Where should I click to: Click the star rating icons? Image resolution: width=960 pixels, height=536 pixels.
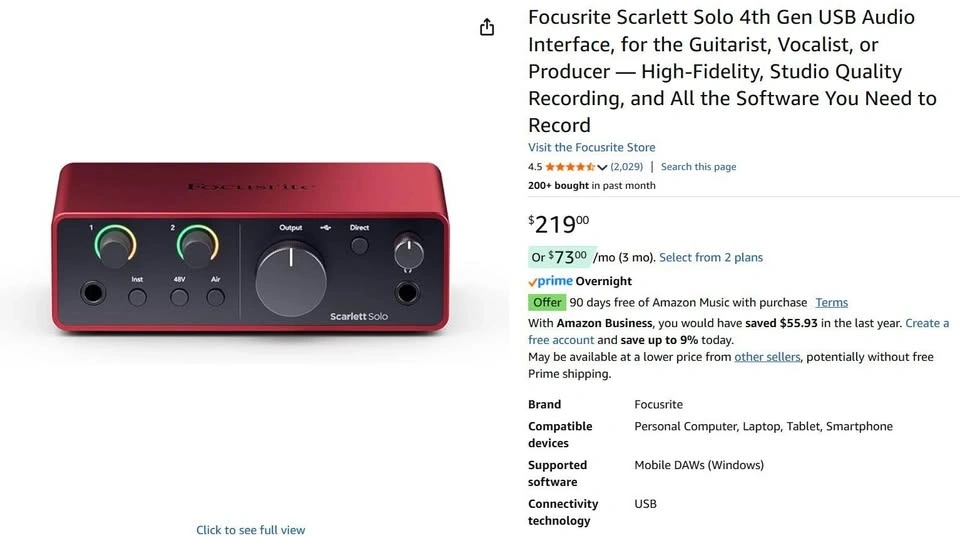point(570,167)
